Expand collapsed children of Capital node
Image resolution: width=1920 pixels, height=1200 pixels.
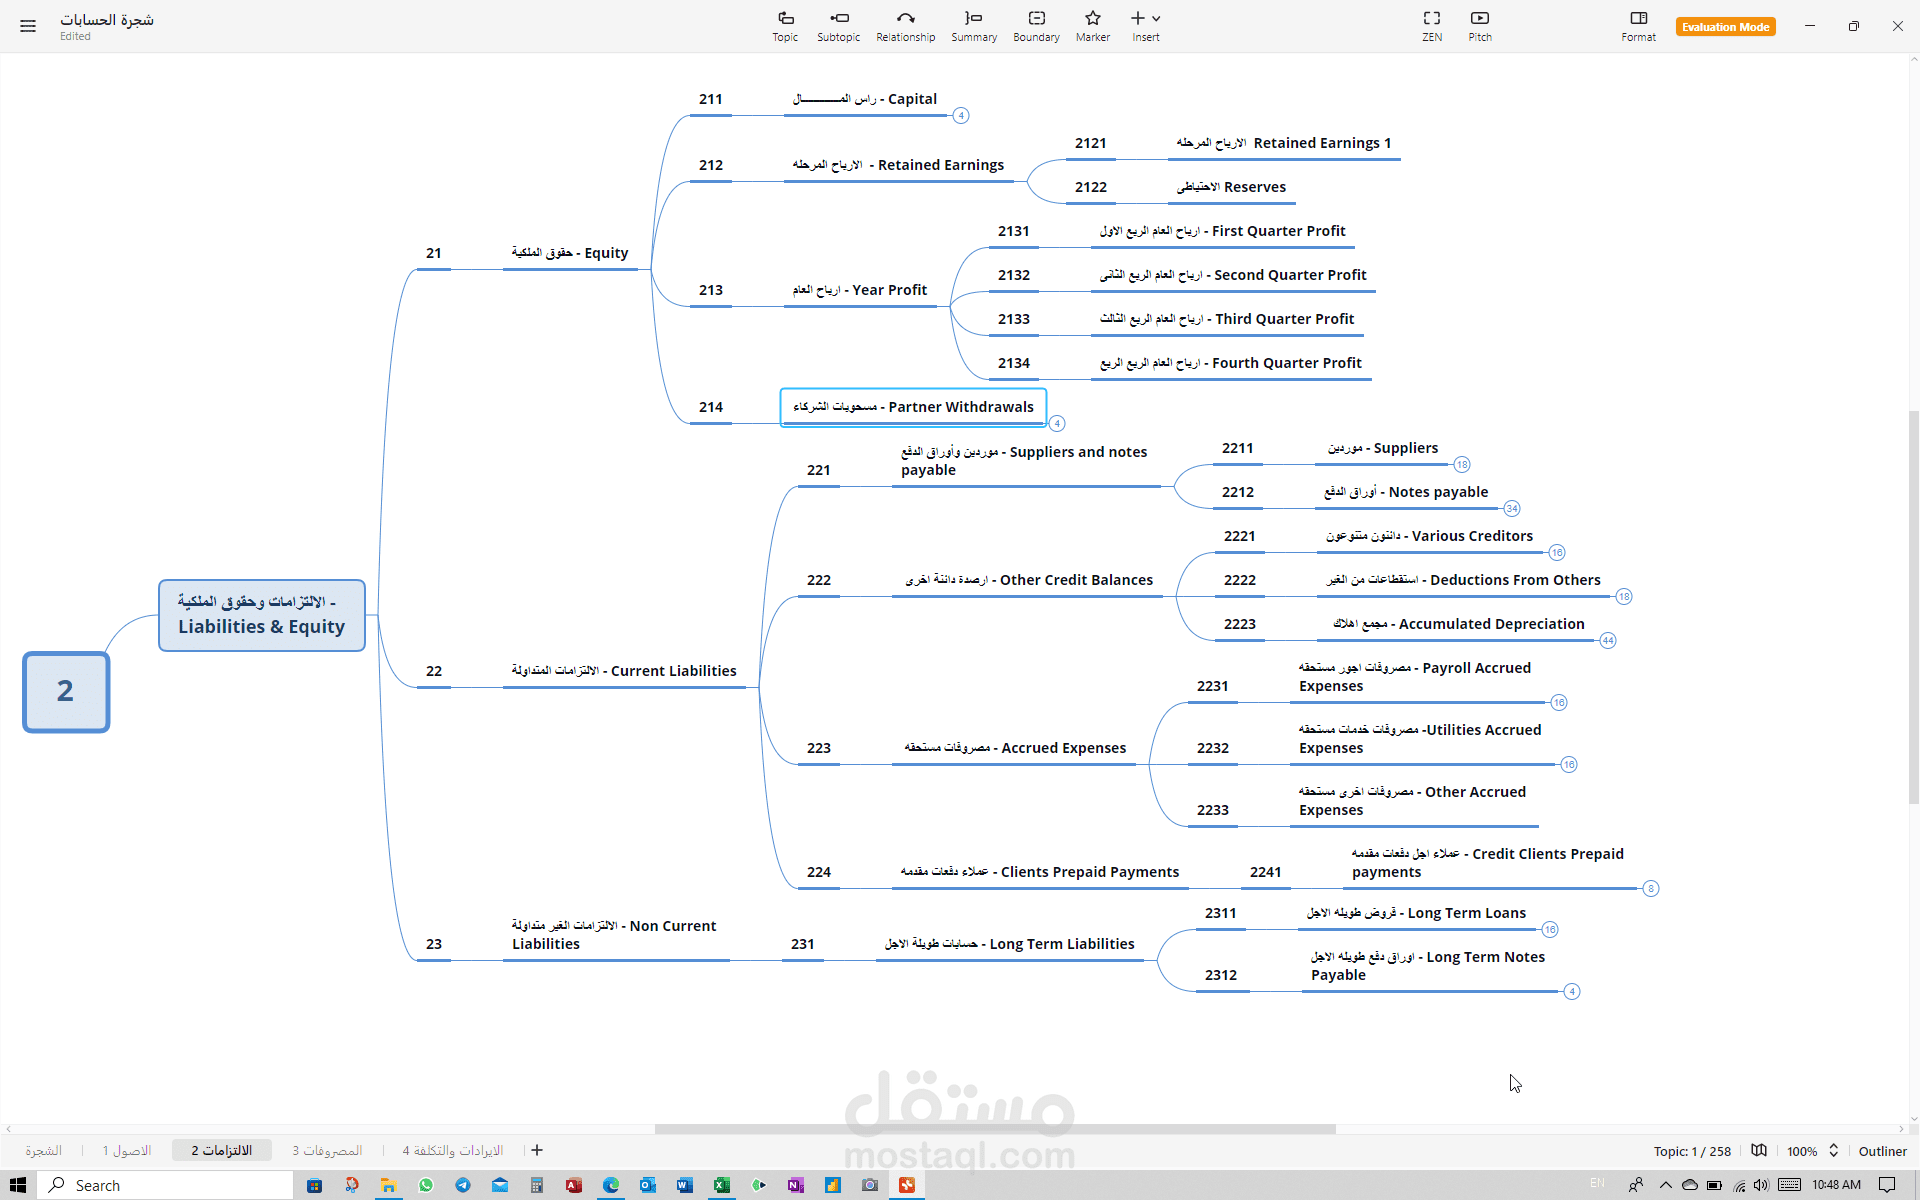point(961,116)
